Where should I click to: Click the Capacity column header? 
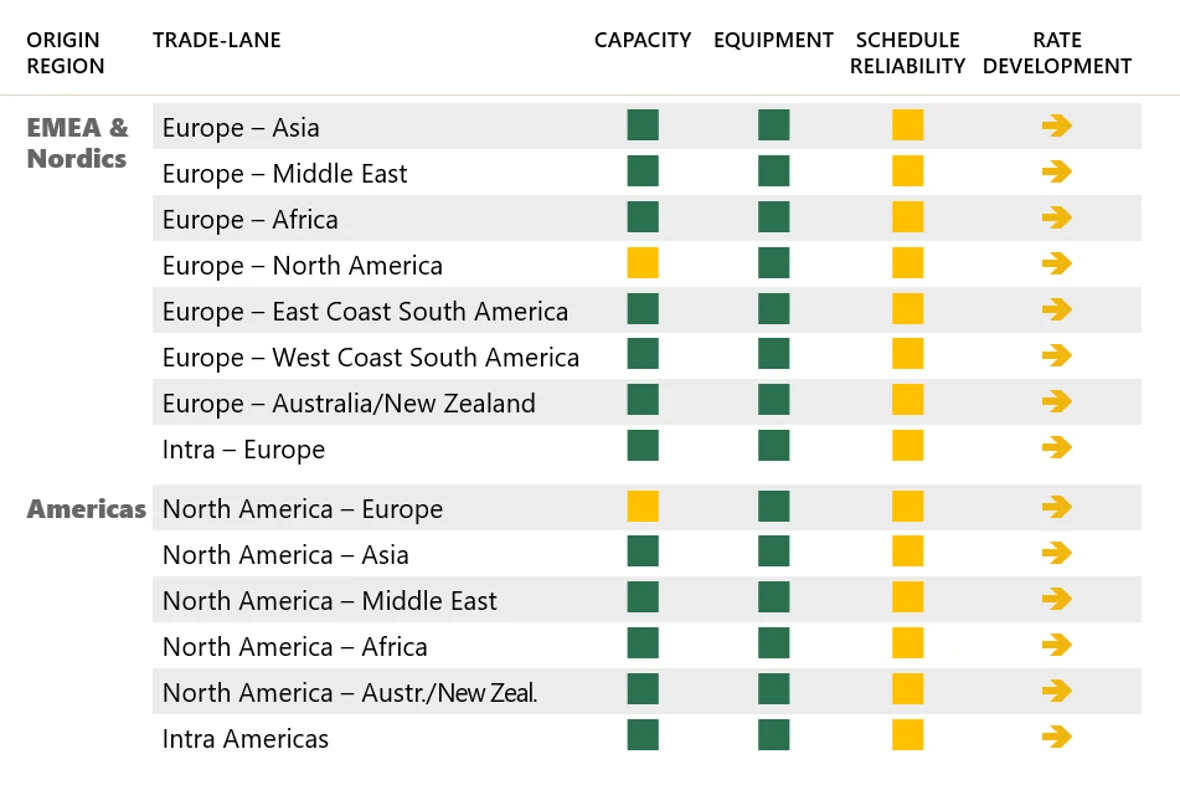coord(643,40)
